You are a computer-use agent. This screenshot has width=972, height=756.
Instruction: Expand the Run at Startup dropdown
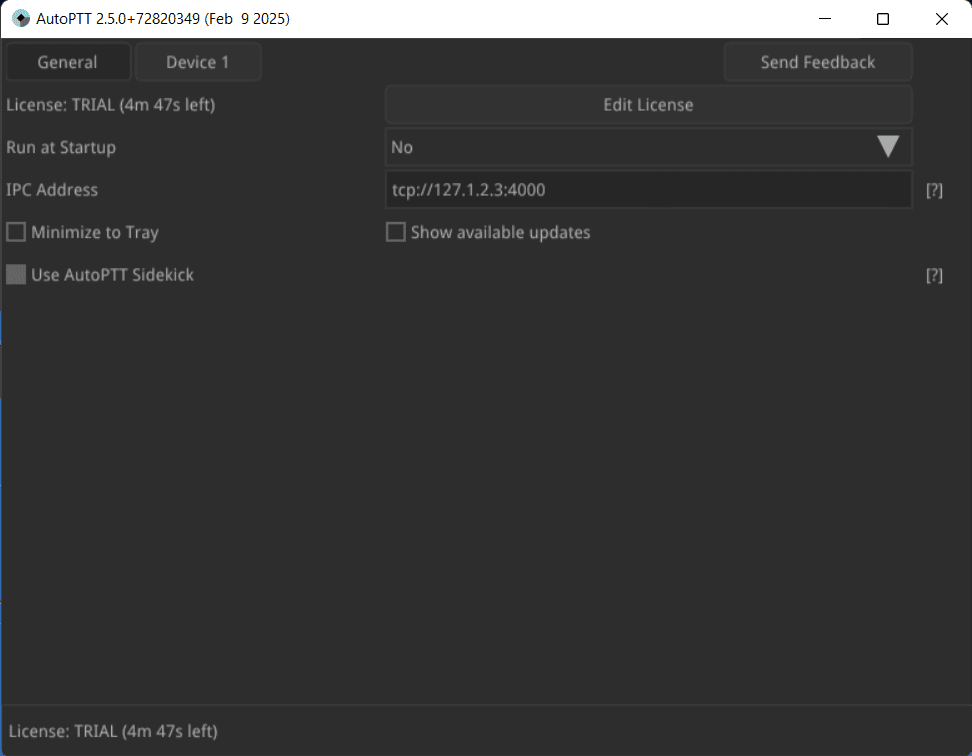coord(648,147)
